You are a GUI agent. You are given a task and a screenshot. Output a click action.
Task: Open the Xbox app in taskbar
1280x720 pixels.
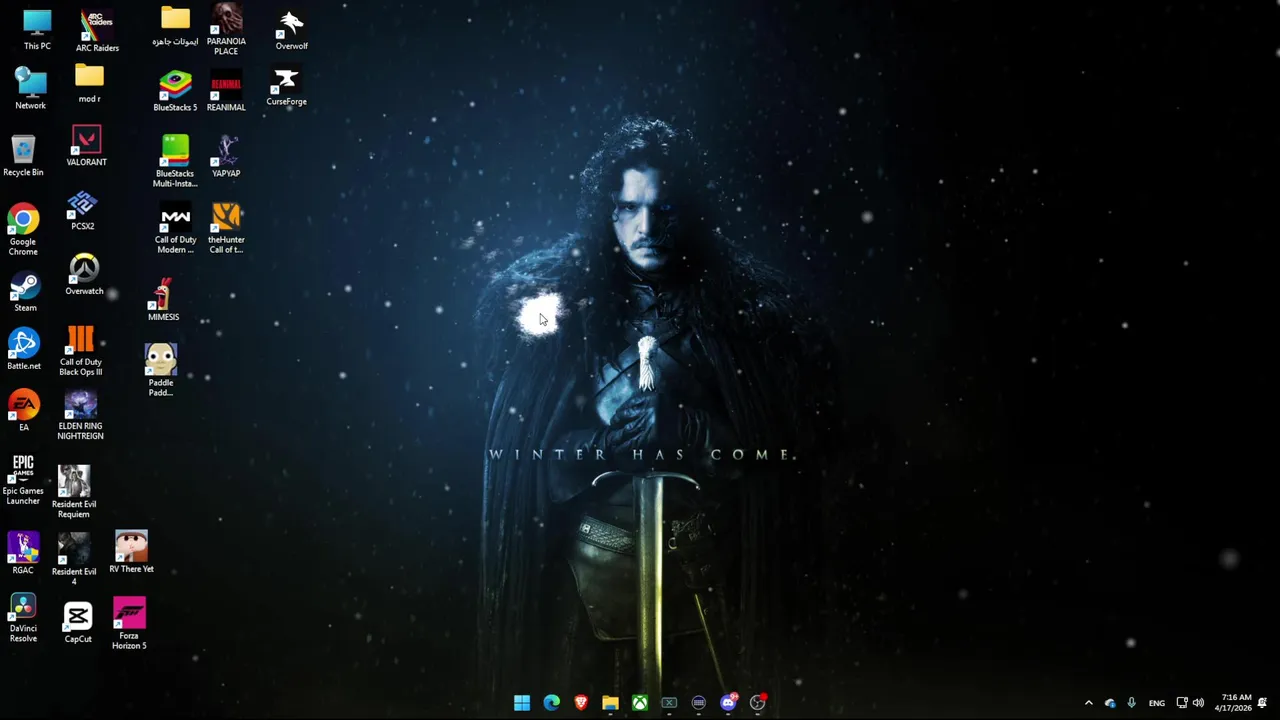(640, 703)
